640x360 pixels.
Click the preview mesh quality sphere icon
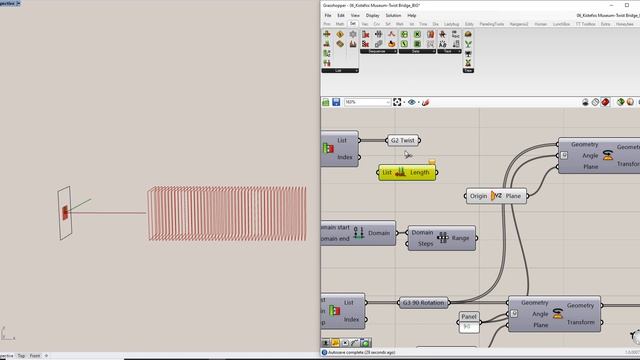630,102
